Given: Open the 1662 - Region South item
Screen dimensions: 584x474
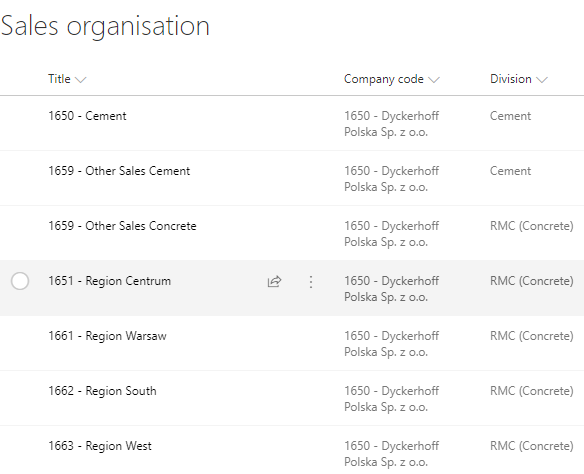Looking at the screenshot, I should [102, 391].
